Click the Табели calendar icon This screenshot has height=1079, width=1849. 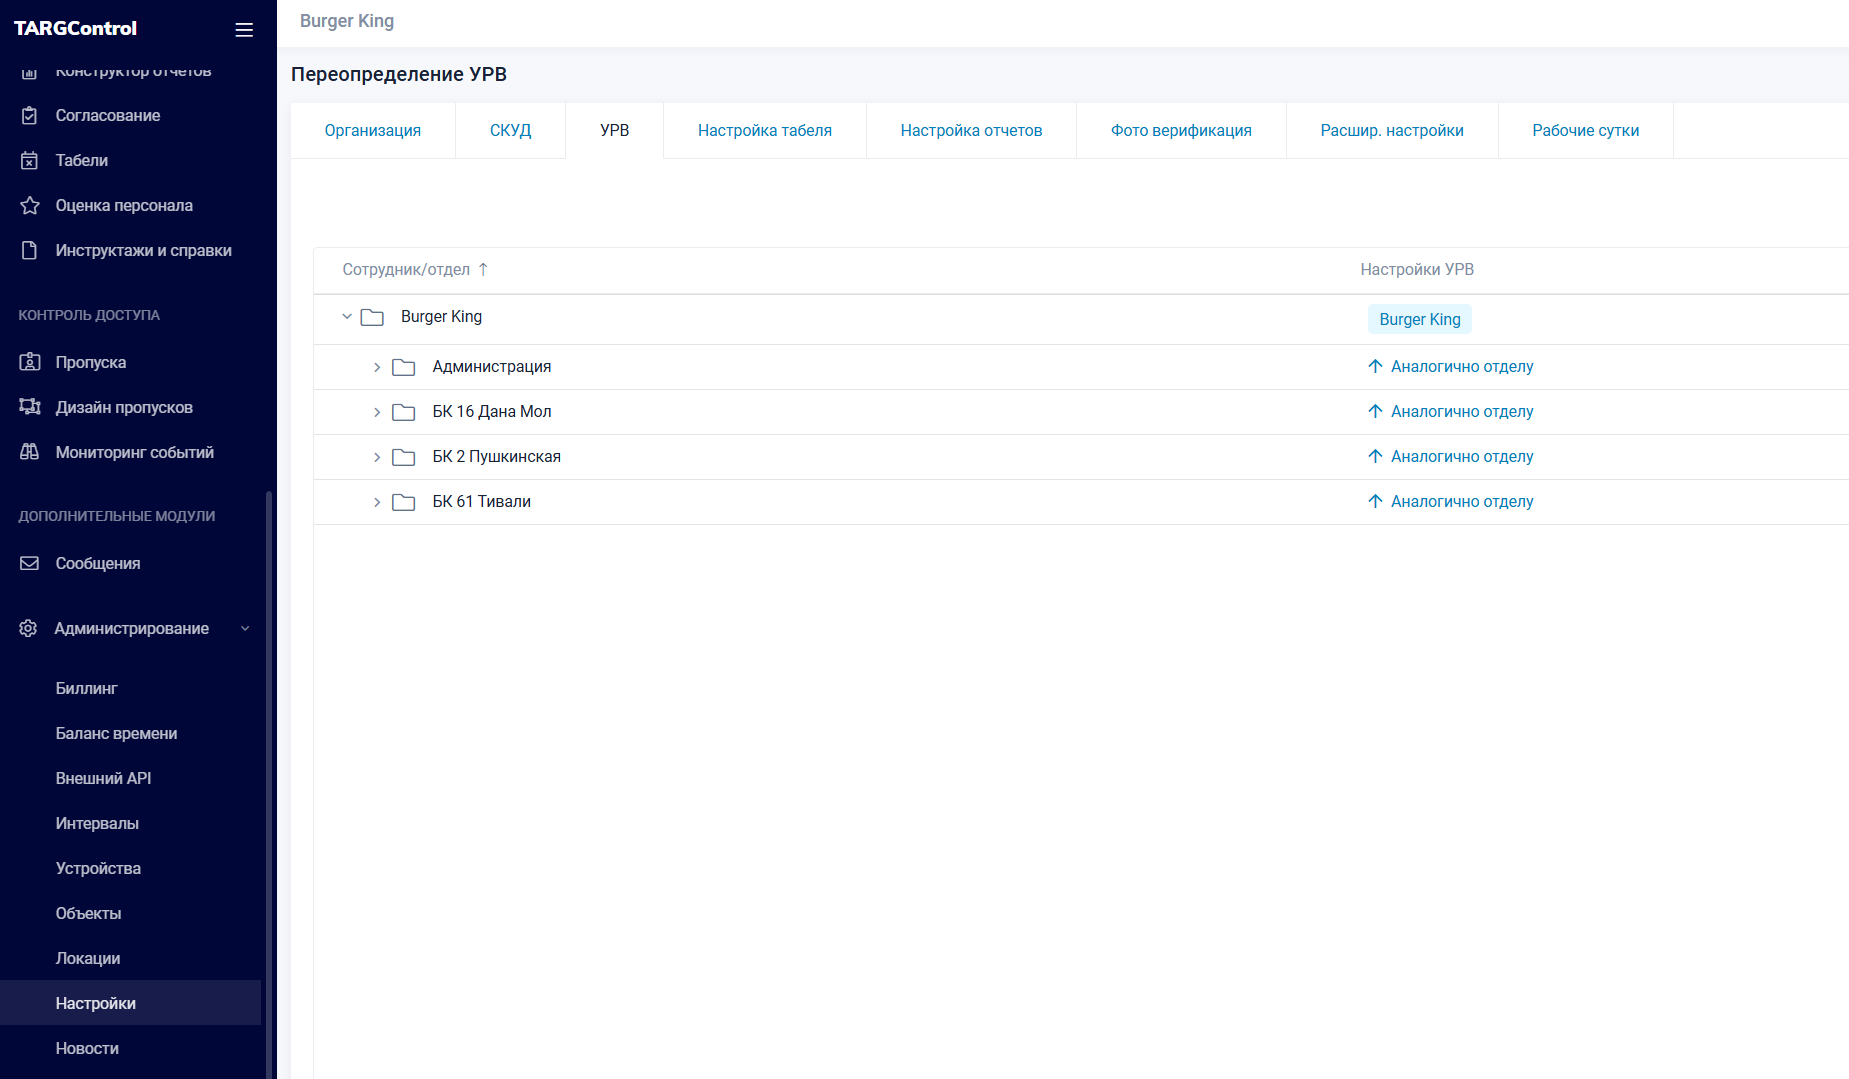pyautogui.click(x=30, y=161)
